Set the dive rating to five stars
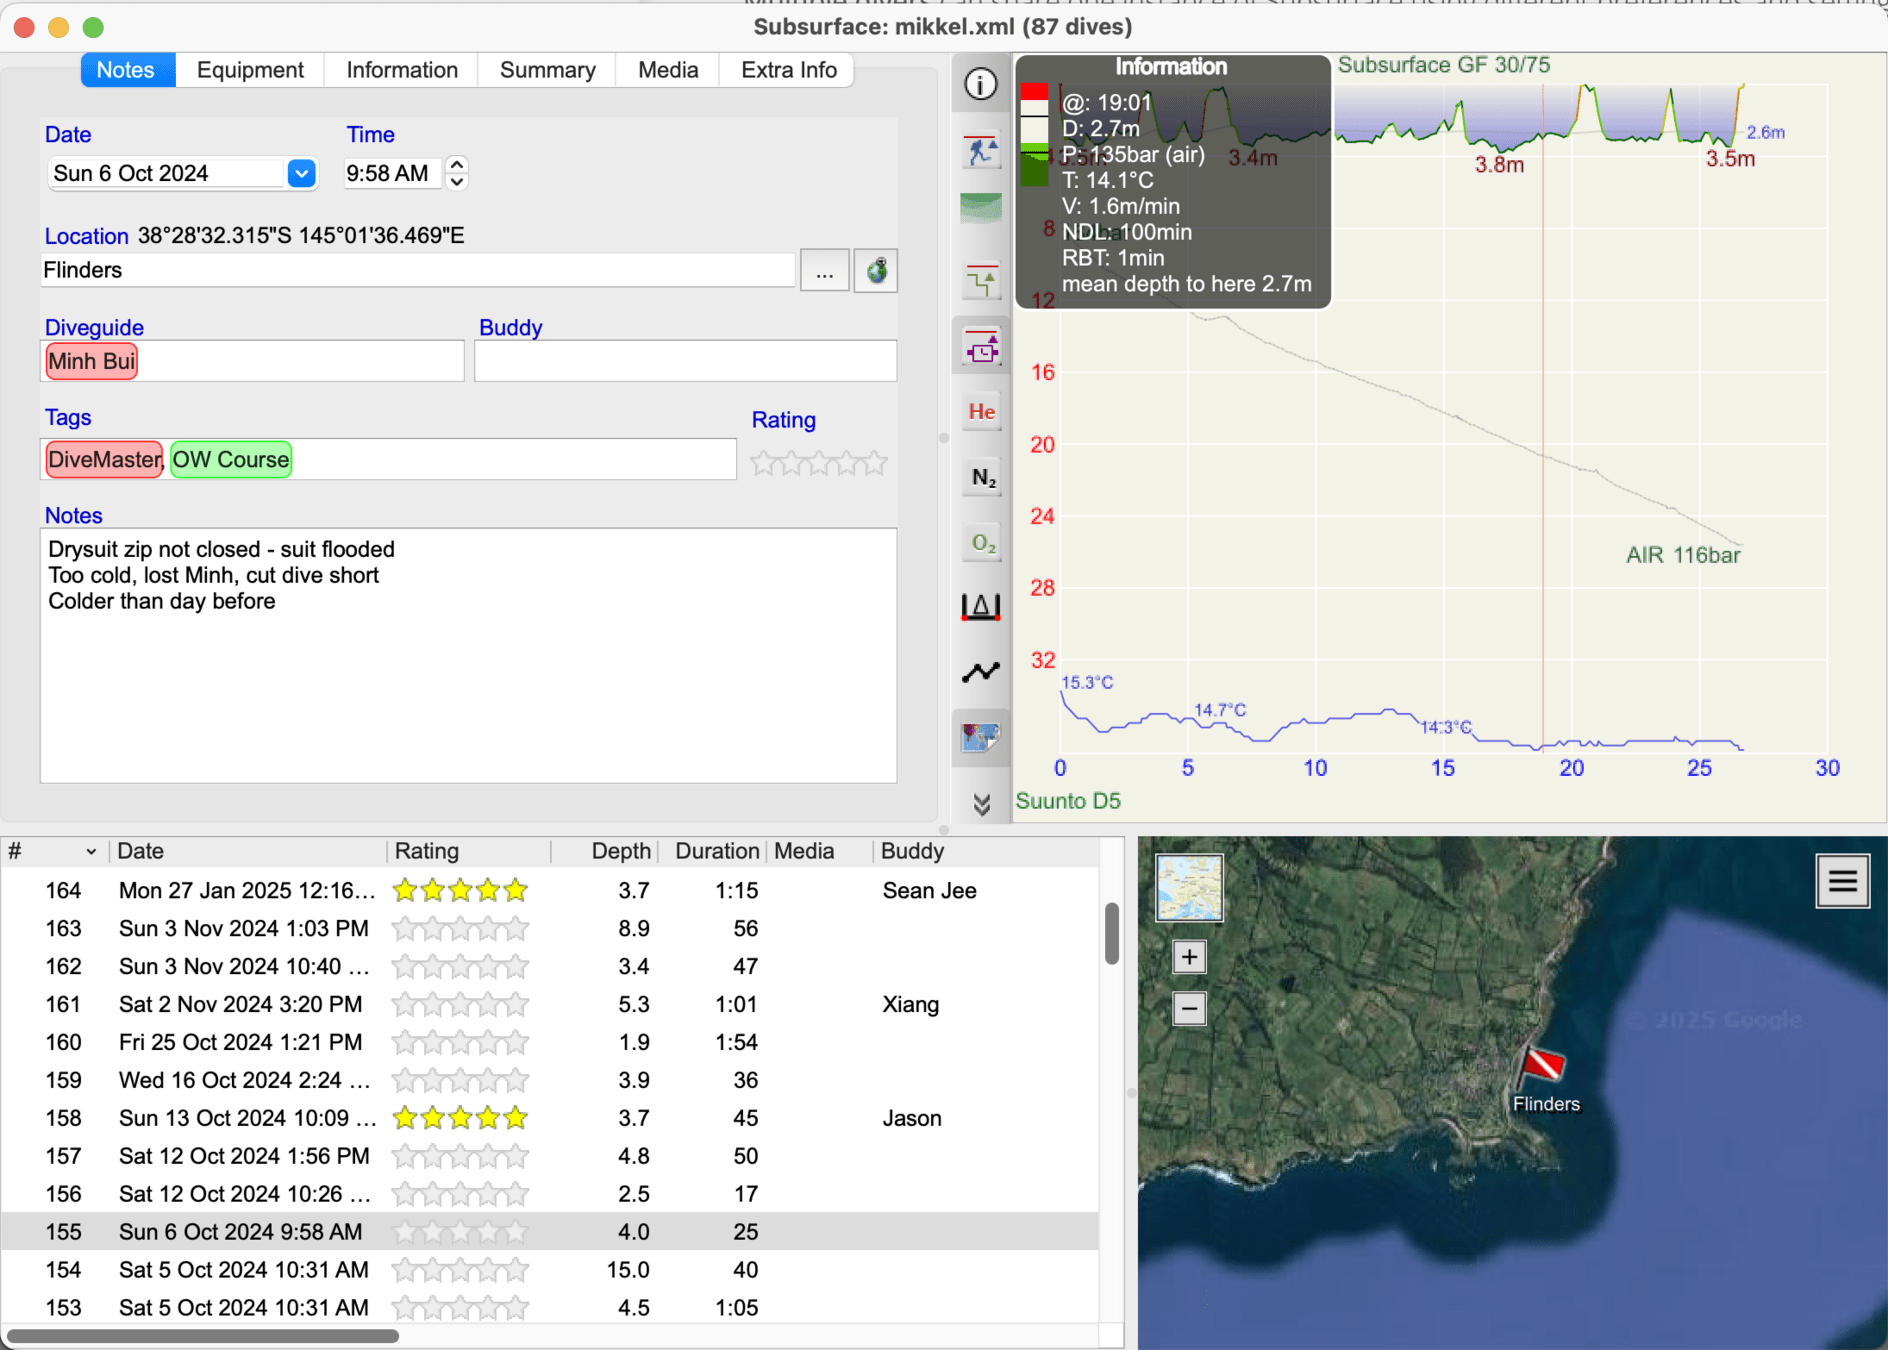The image size is (1888, 1350). point(875,463)
